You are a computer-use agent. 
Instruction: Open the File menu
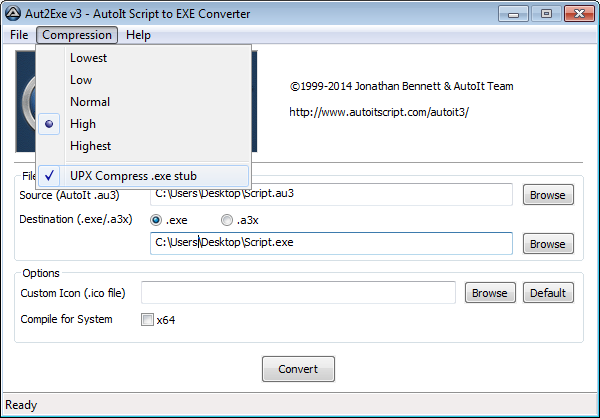tap(19, 35)
